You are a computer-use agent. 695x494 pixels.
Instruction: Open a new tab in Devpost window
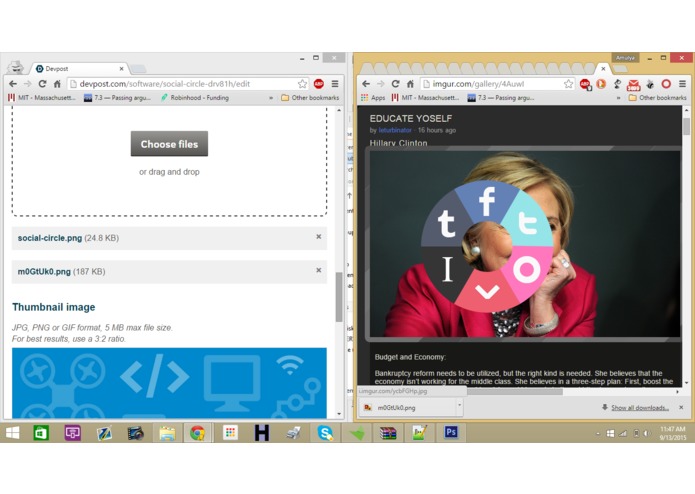coord(138,69)
